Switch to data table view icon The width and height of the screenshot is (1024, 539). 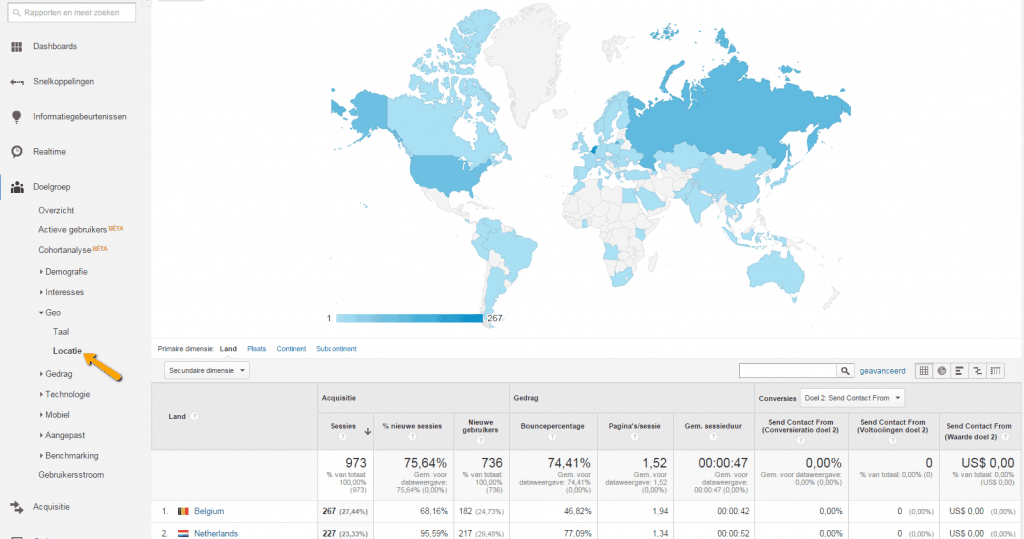[923, 370]
